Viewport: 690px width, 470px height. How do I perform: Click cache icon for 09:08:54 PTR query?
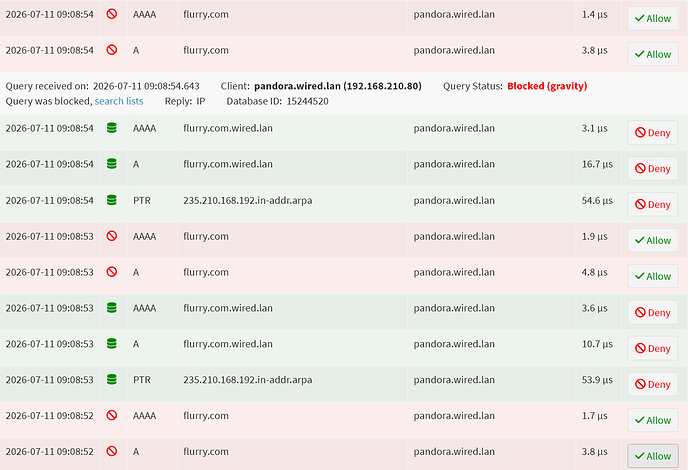[x=112, y=200]
